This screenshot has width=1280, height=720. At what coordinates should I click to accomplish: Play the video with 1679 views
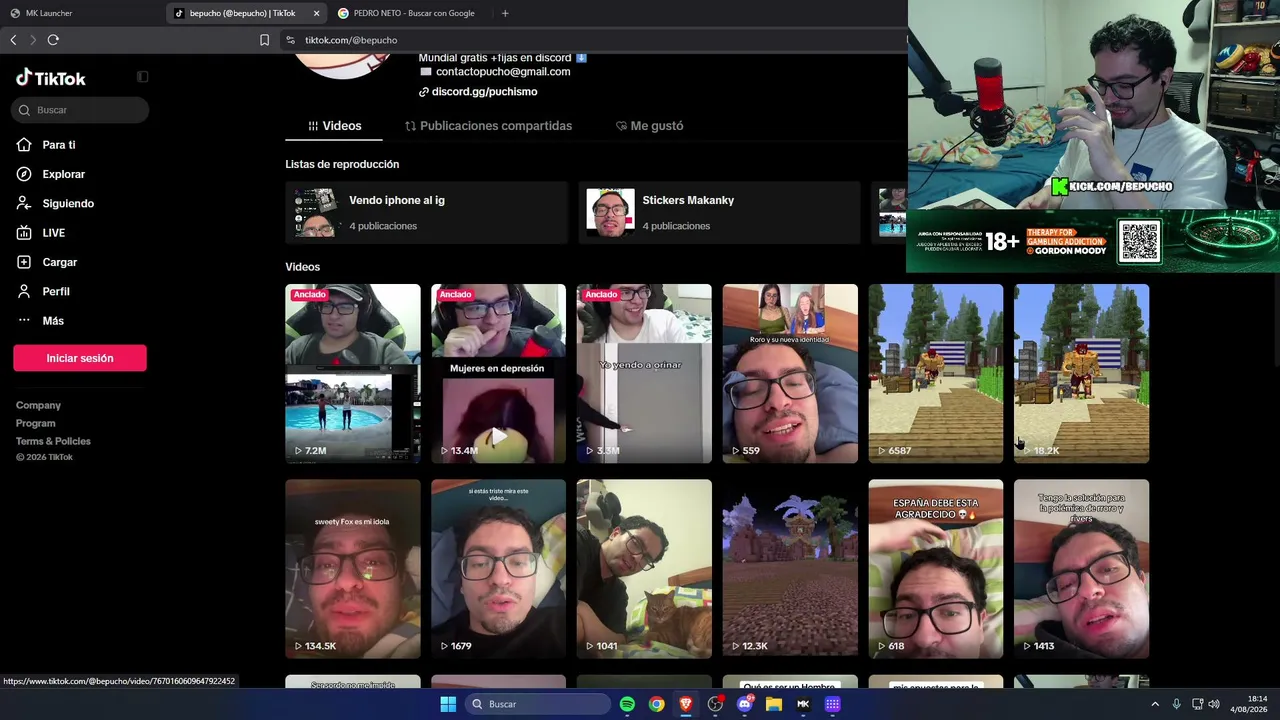click(x=498, y=569)
